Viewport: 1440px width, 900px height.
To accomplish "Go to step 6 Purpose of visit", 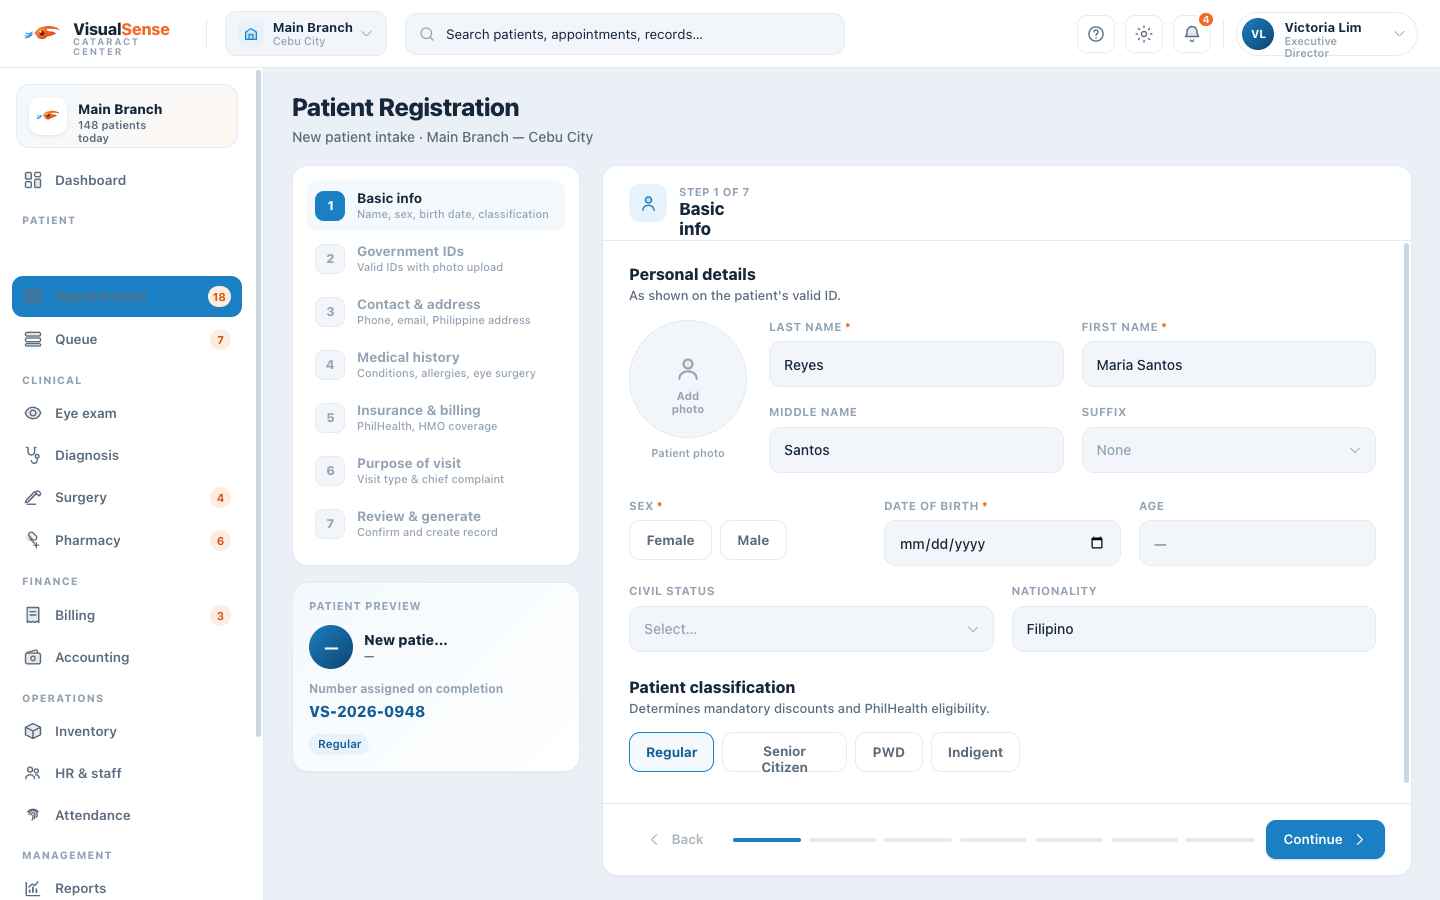I will tap(436, 470).
